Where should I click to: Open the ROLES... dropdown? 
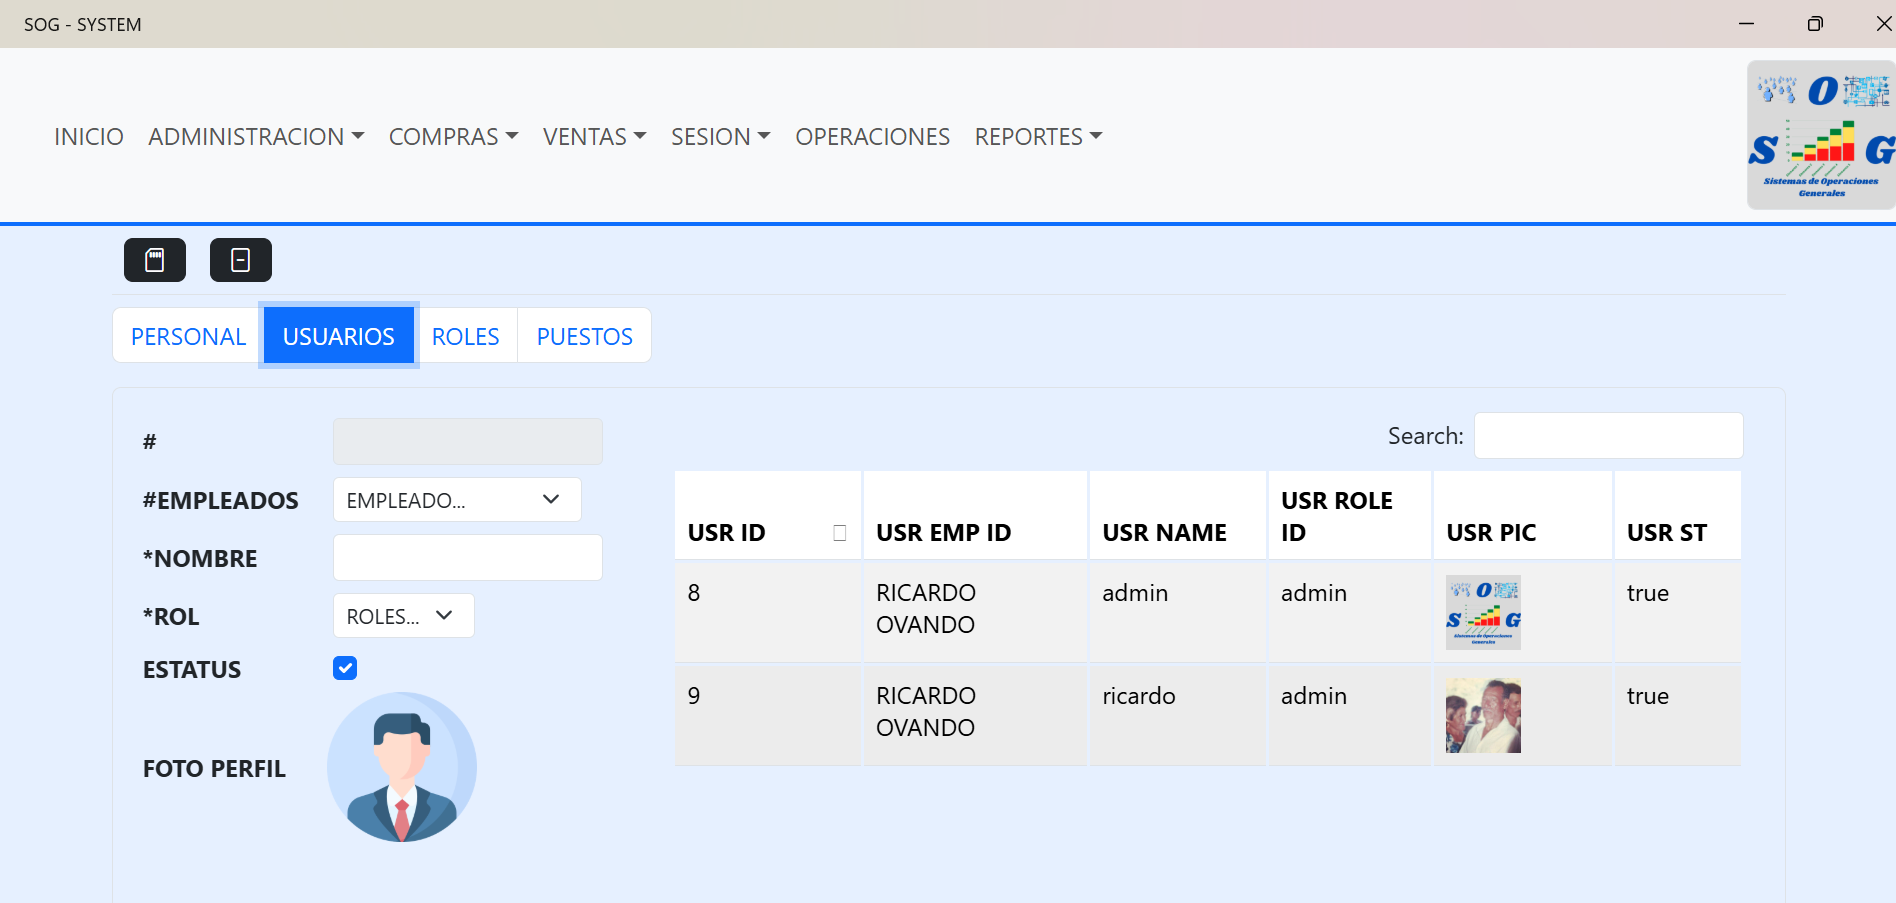coord(403,616)
